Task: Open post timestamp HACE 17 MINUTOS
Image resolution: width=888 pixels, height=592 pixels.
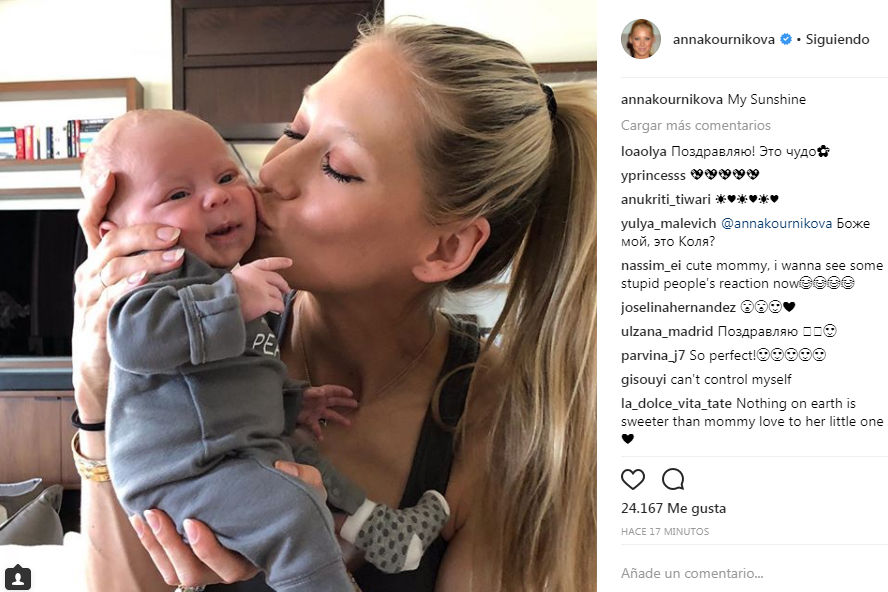Action: pos(665,531)
